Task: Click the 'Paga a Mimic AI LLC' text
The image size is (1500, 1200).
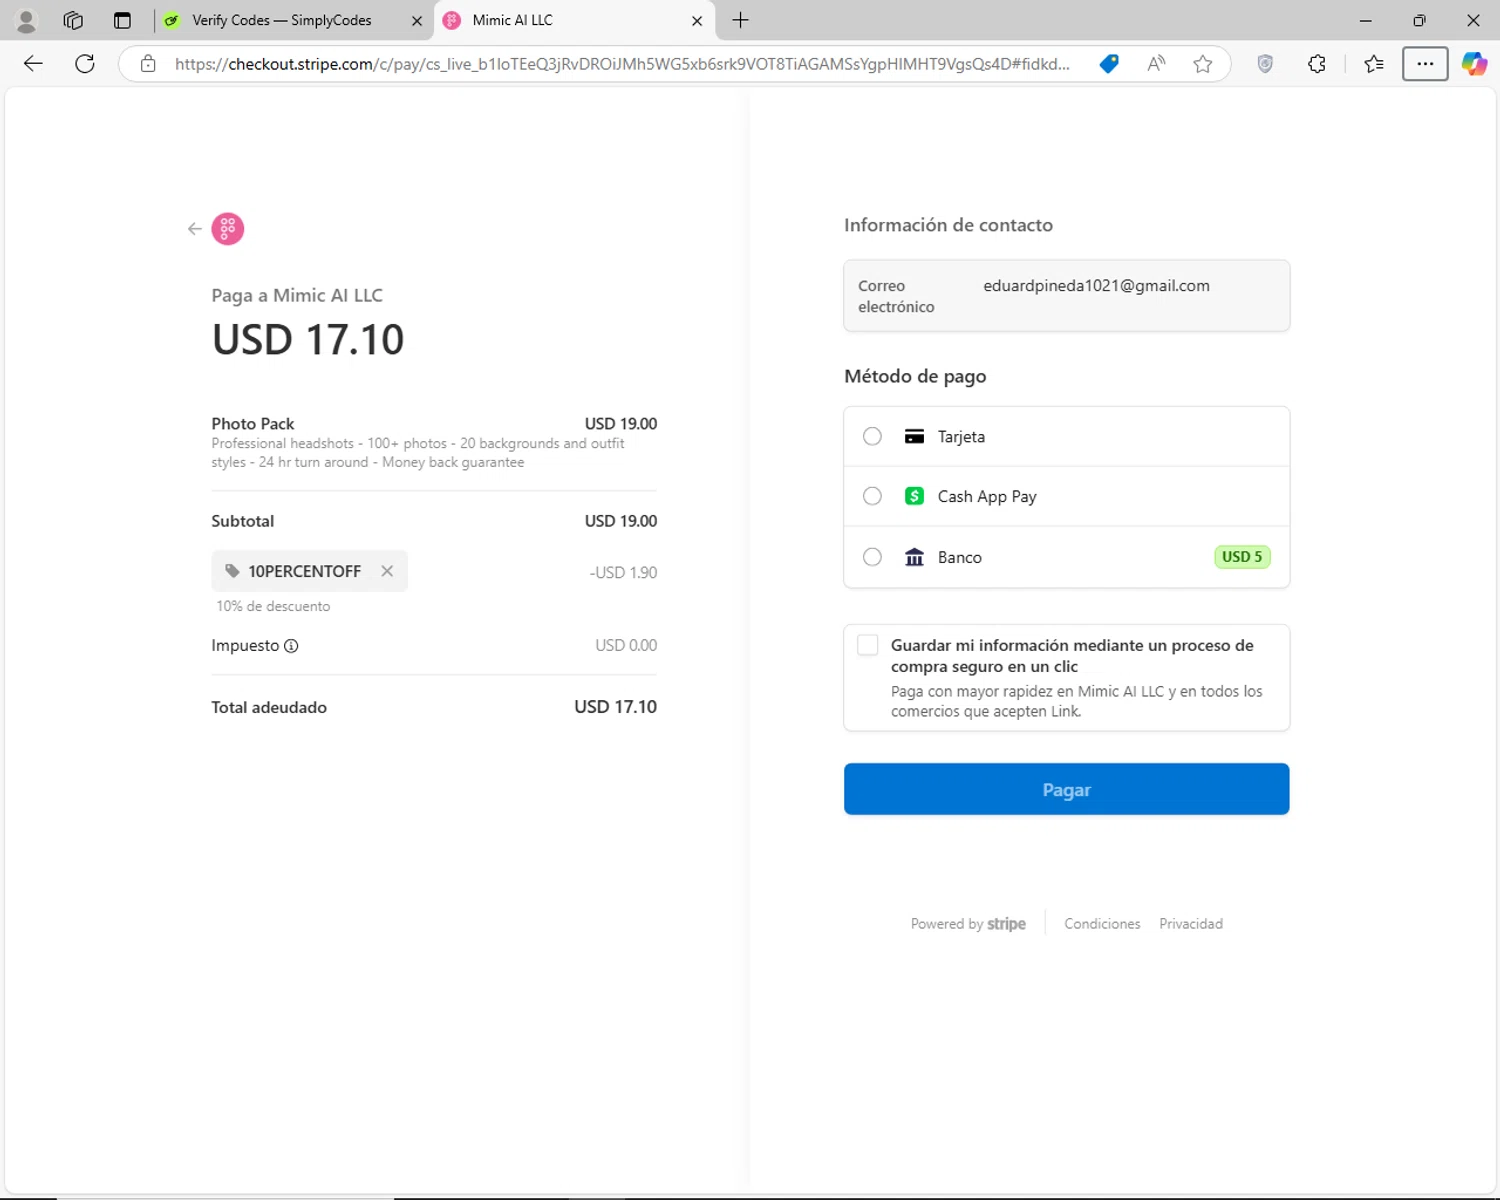Action: 297,295
